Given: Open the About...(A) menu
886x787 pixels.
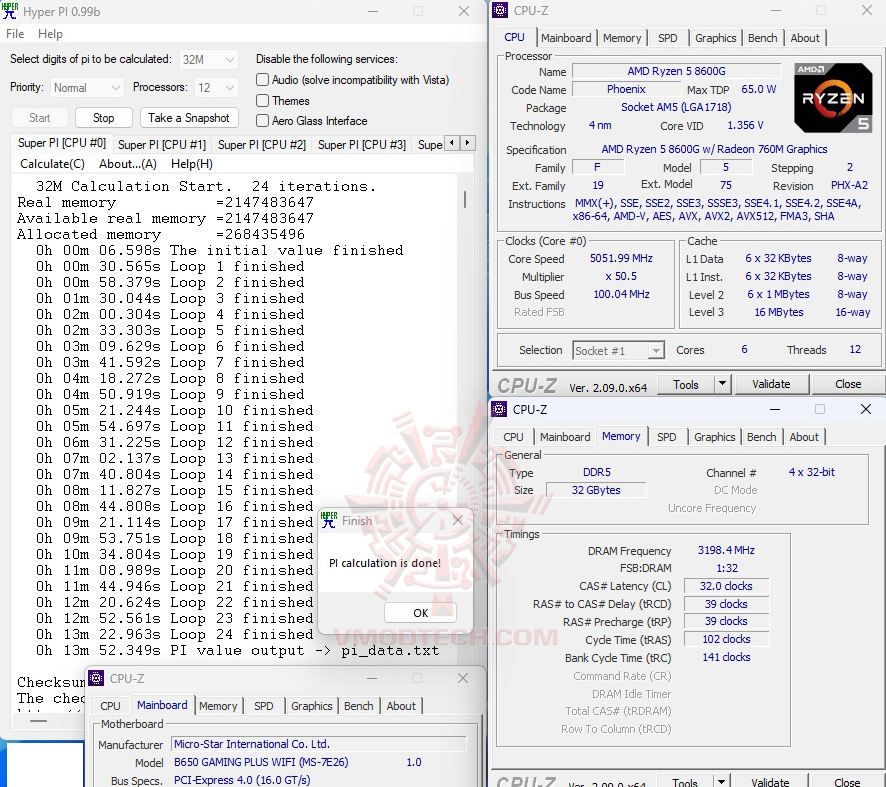Looking at the screenshot, I should coord(128,164).
